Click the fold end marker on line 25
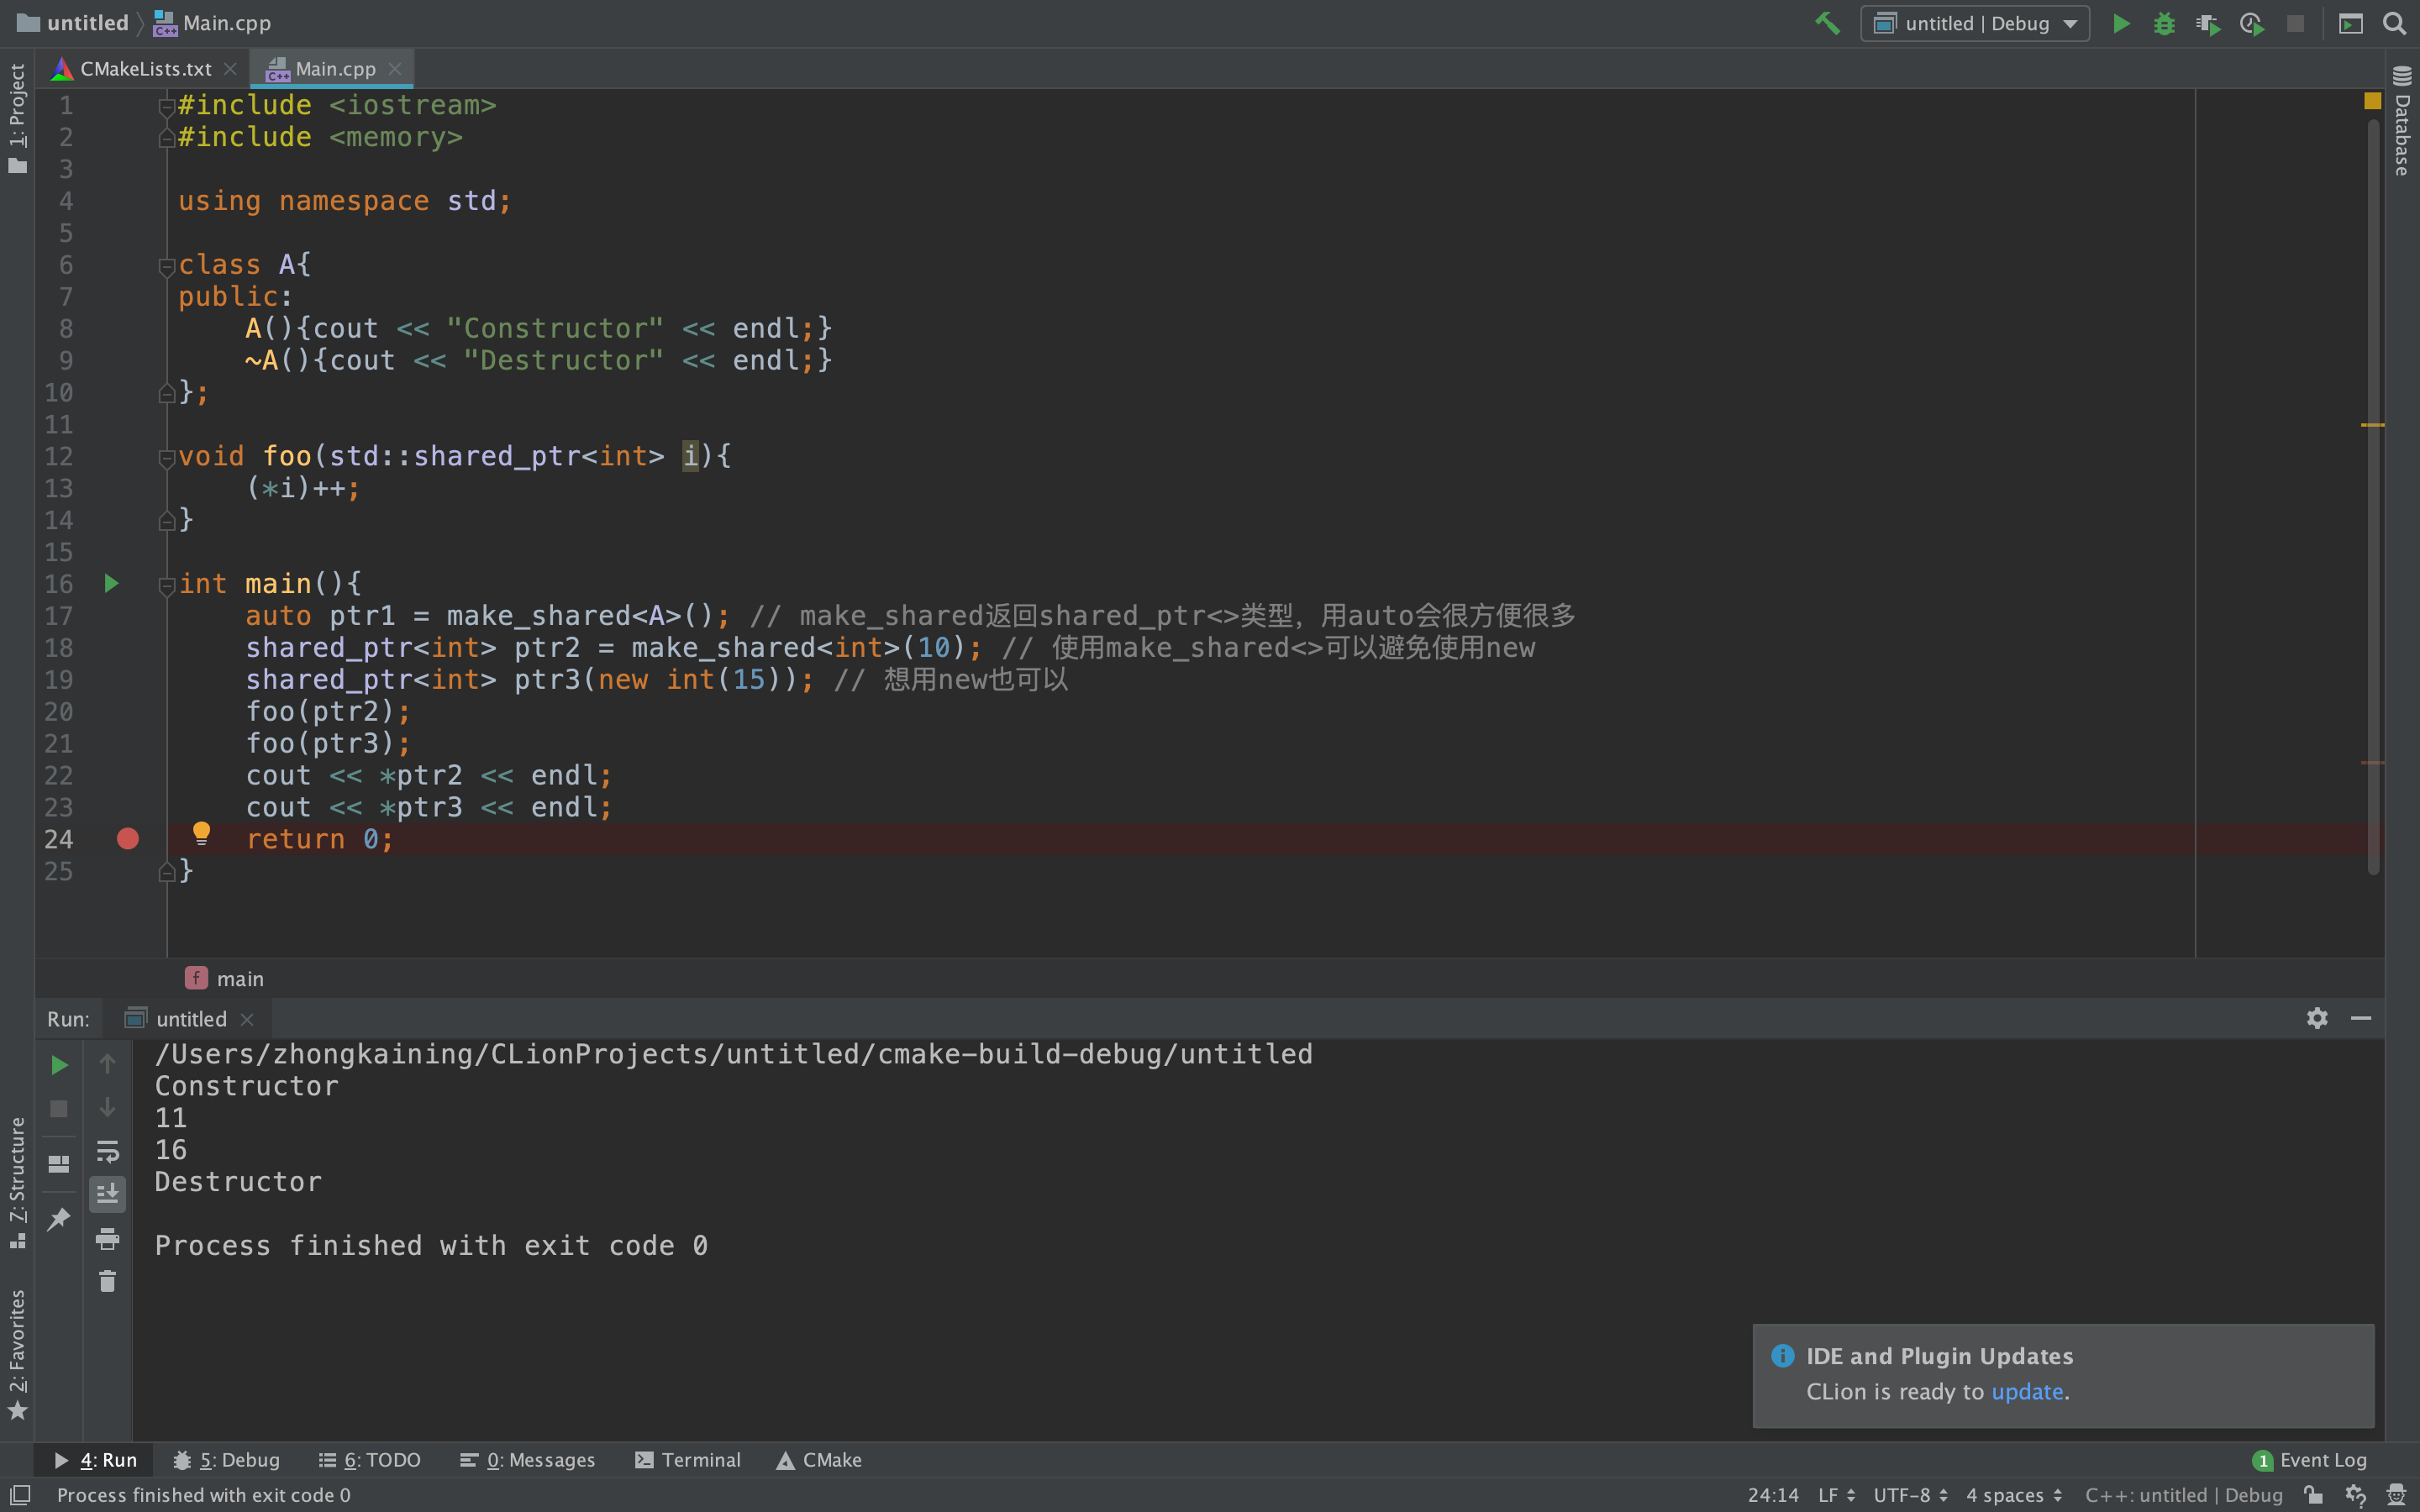This screenshot has width=2420, height=1512. coord(167,872)
